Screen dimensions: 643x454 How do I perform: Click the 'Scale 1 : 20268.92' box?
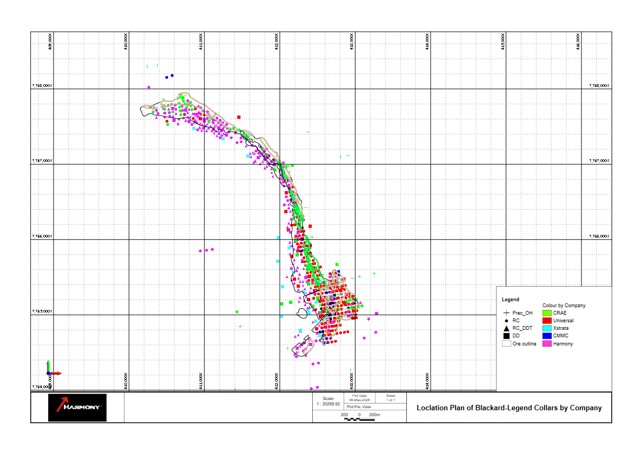(328, 401)
